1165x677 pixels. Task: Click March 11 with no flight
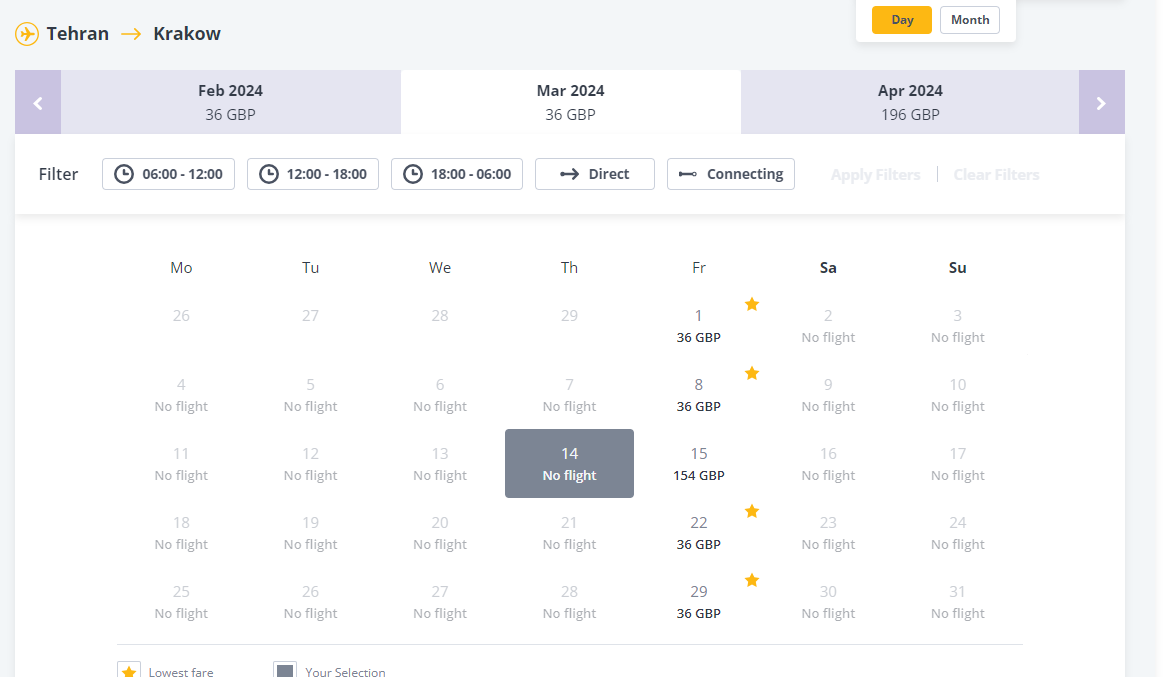(181, 464)
